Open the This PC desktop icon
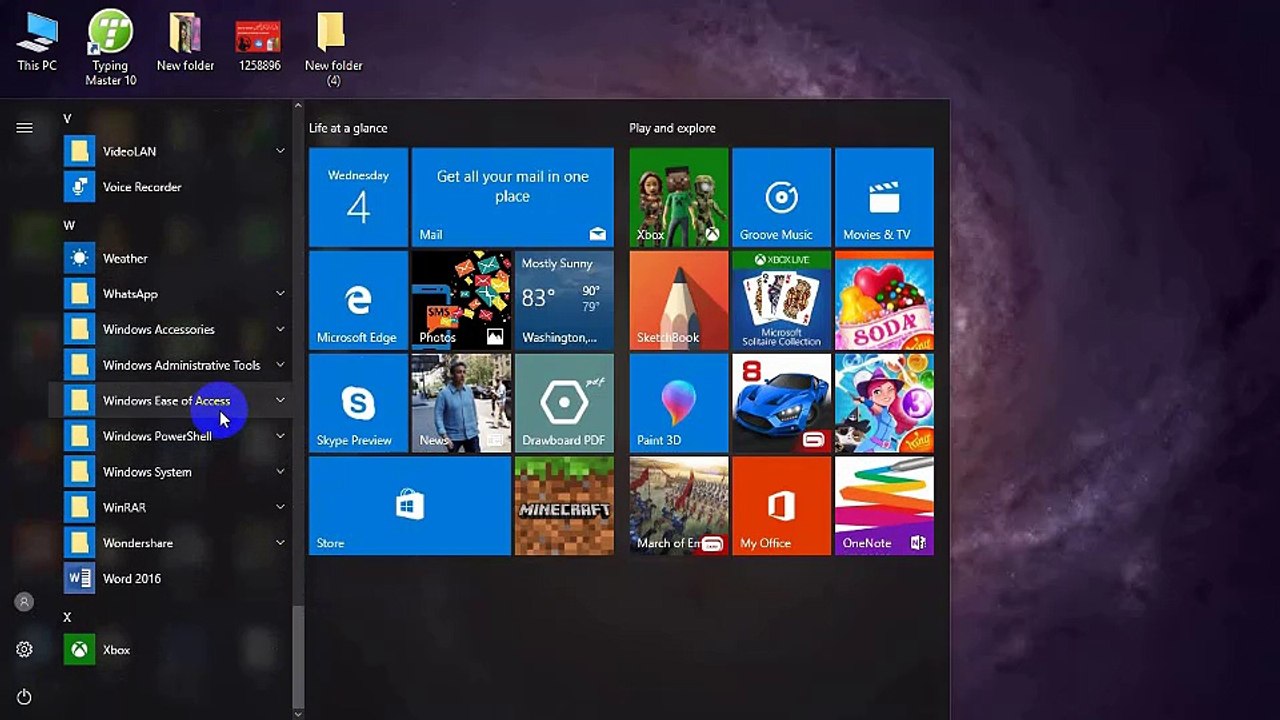 coord(37,41)
